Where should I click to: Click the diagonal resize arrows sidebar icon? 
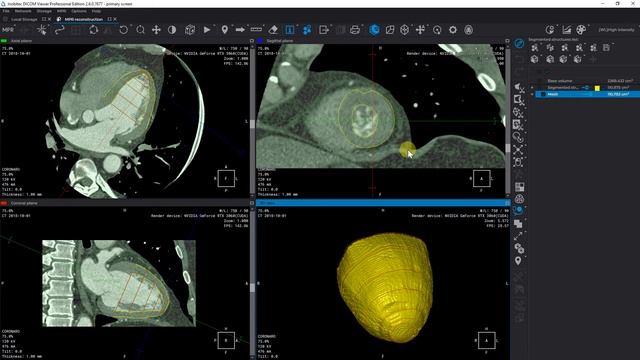click(x=518, y=236)
